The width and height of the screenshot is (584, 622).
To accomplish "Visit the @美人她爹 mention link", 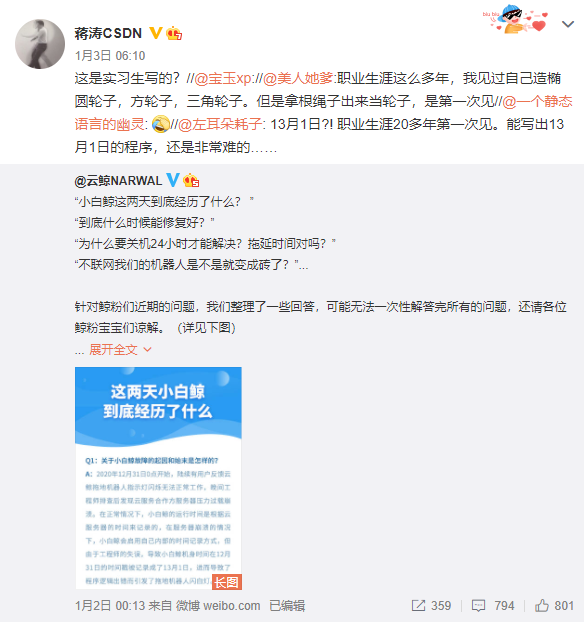I will [298, 78].
